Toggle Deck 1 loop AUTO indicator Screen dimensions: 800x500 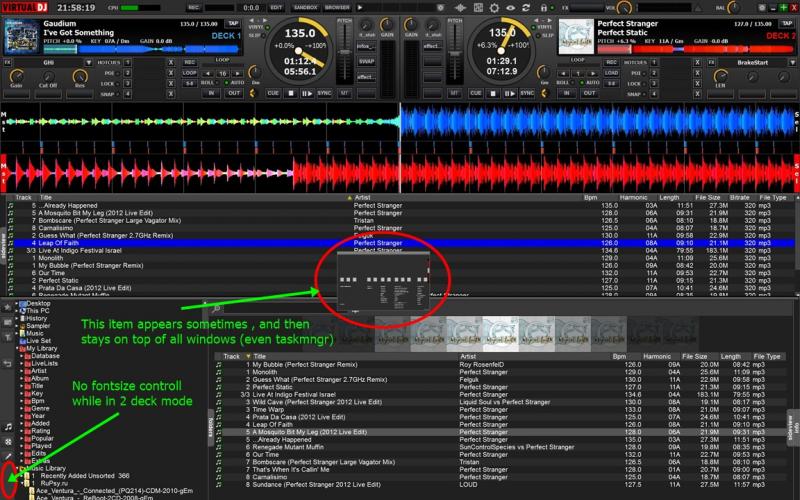click(x=227, y=83)
